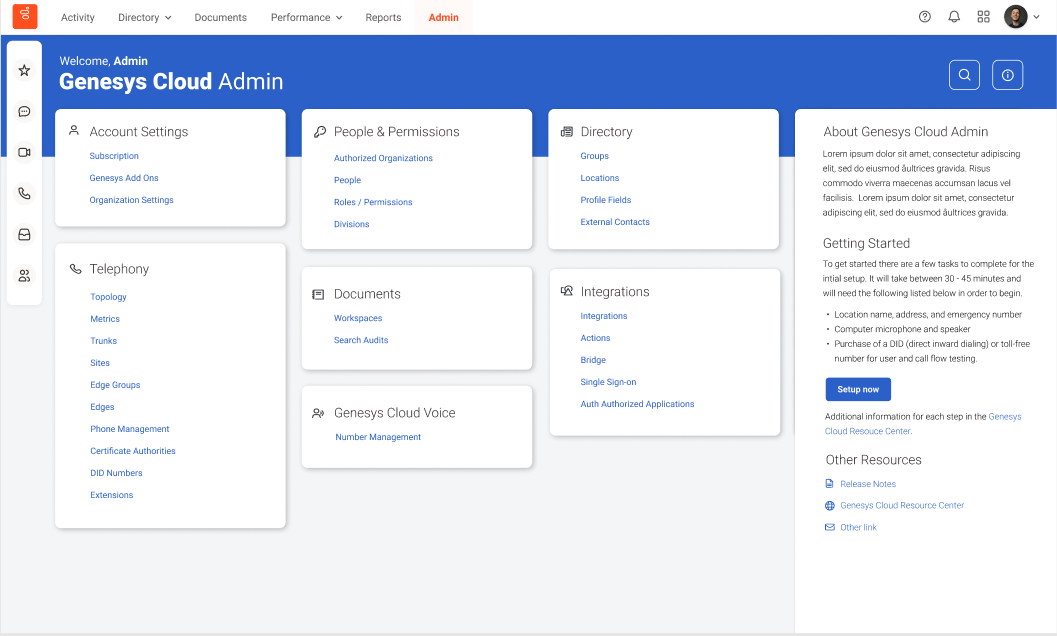Click the people icon in sidebar
This screenshot has height=636, width=1057.
(x=24, y=276)
